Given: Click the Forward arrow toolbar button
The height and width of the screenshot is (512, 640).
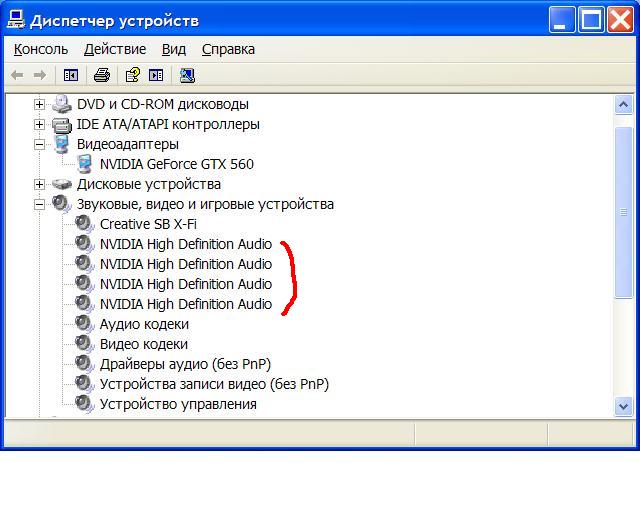Looking at the screenshot, I should [x=40, y=76].
